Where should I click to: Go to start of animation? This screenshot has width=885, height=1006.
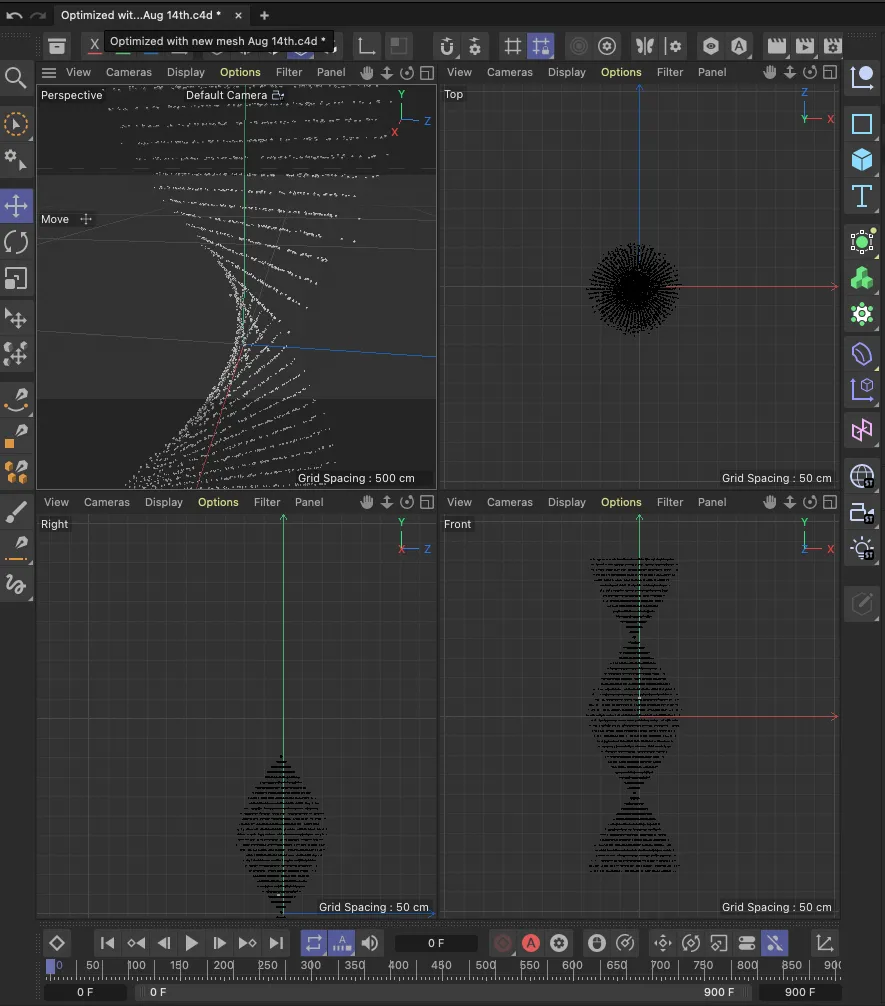[107, 943]
